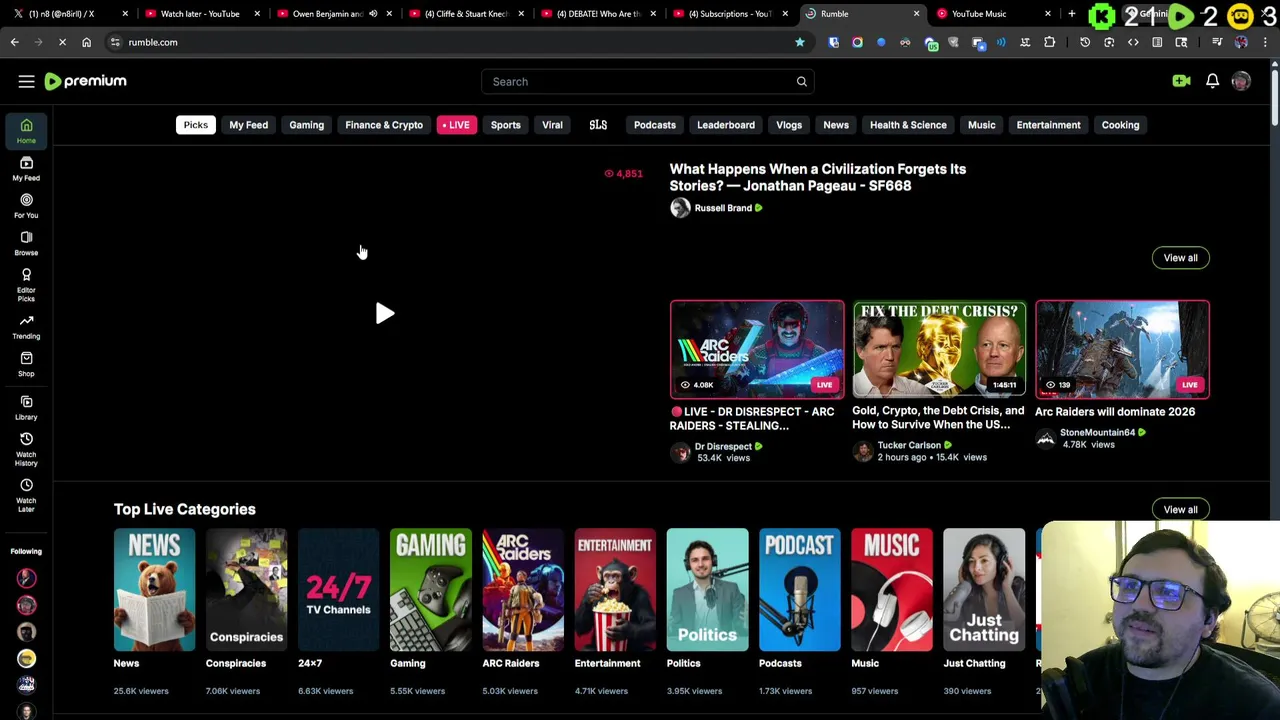Open the News live category

pyautogui.click(x=154, y=590)
